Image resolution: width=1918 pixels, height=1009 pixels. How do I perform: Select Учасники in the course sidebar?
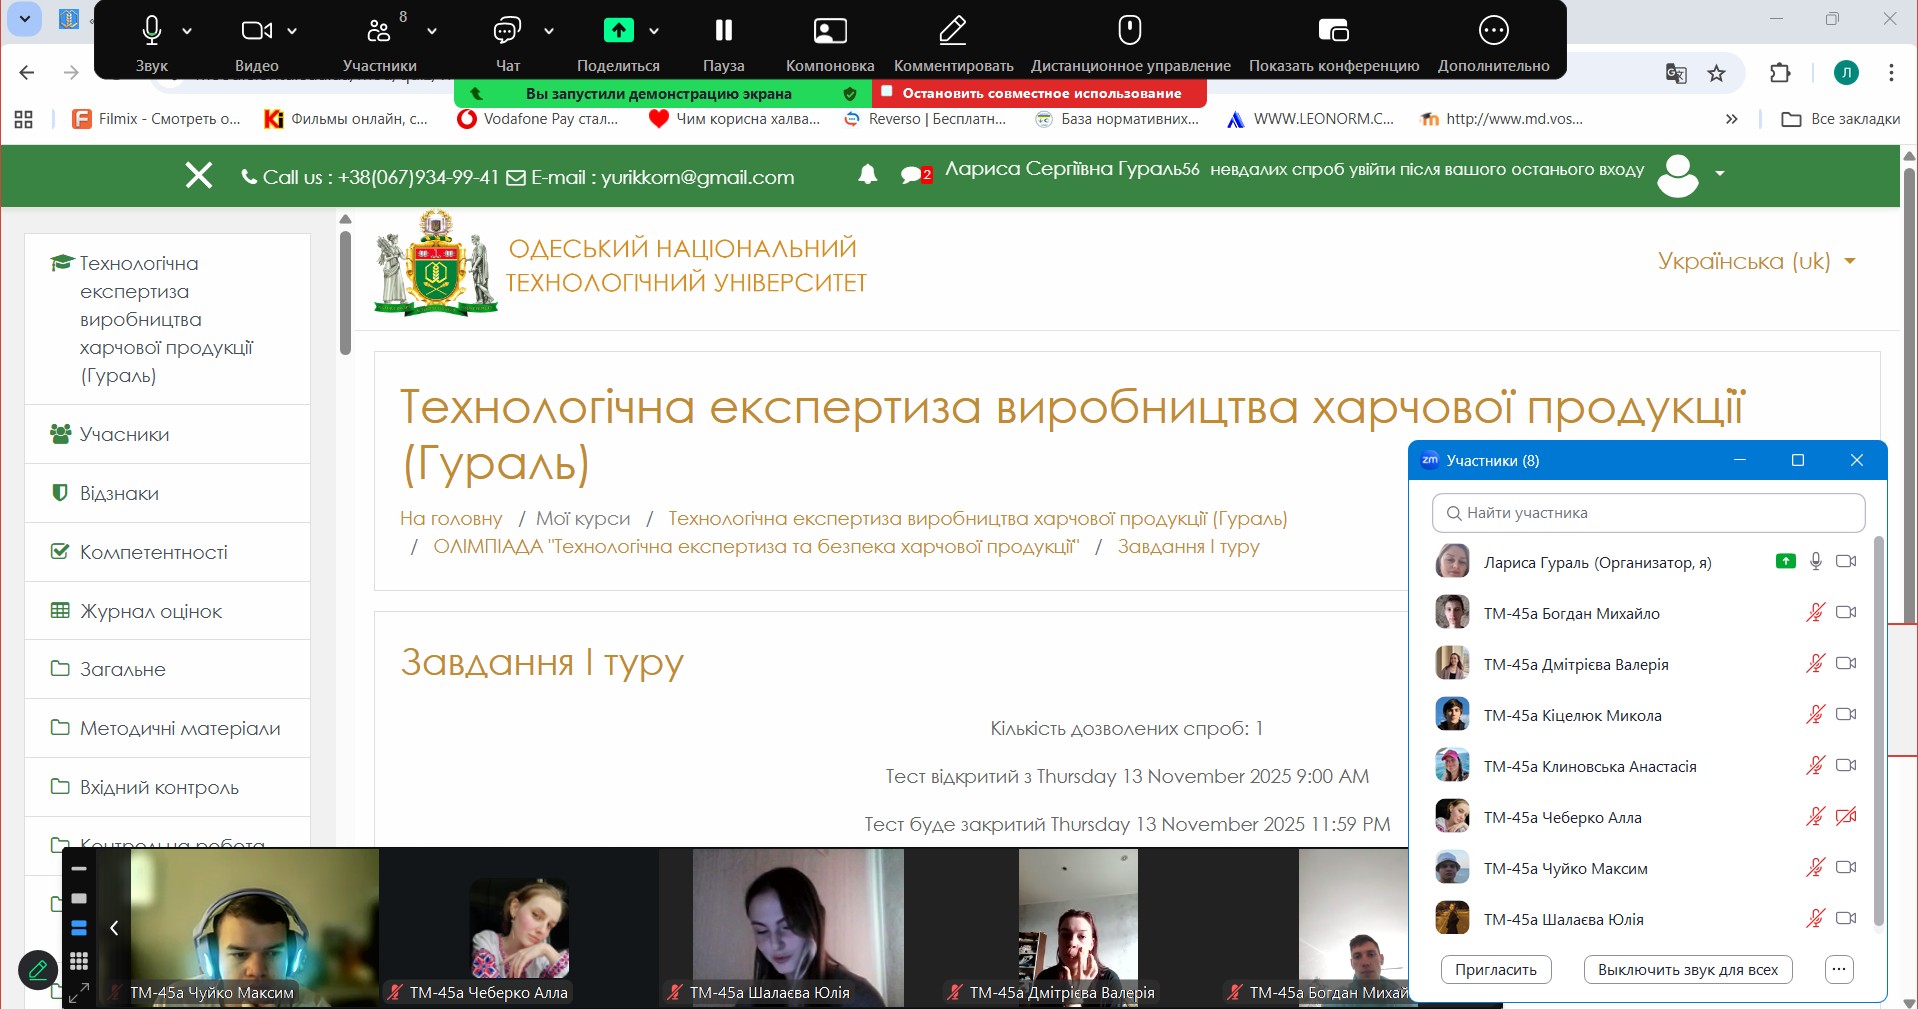(124, 434)
